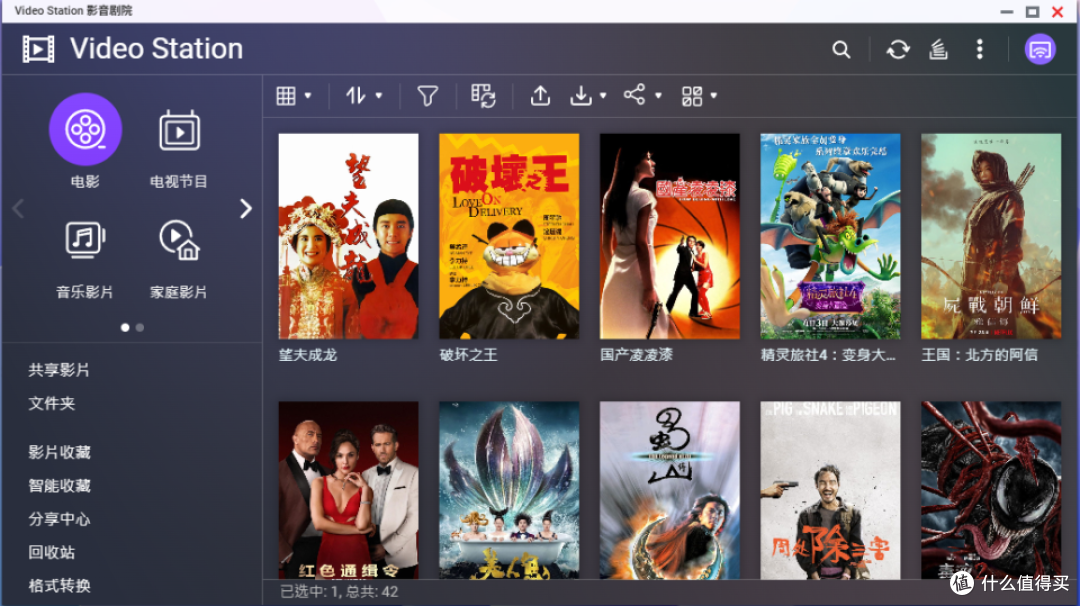Expand the sort order dropdown arrow
This screenshot has height=606, width=1080.
[x=379, y=96]
